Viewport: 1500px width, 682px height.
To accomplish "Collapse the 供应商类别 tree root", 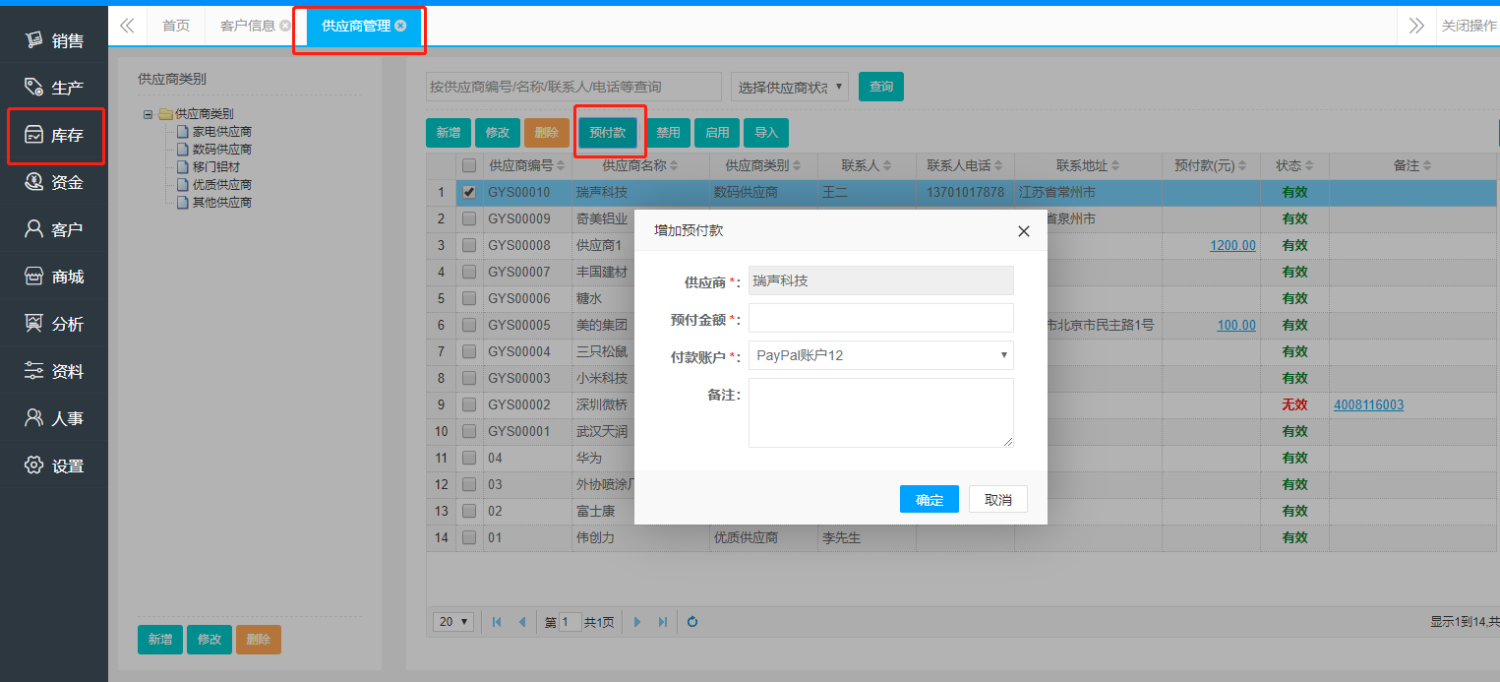I will click(148, 114).
